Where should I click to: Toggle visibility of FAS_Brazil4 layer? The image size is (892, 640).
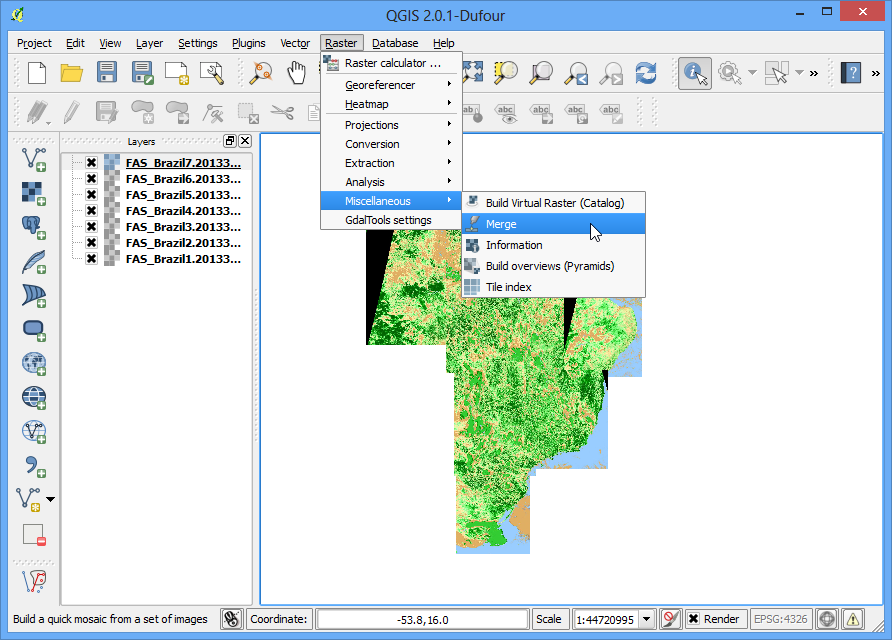(91, 210)
